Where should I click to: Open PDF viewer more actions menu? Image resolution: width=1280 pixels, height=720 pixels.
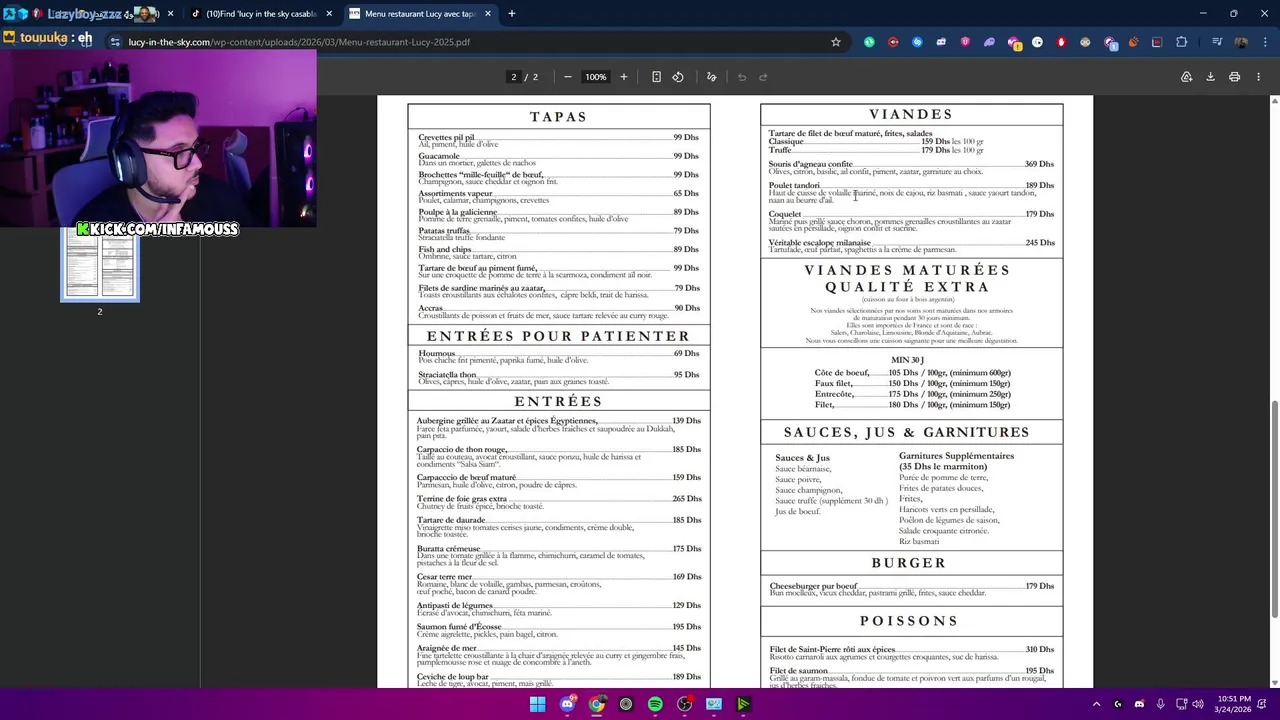pos(1259,77)
